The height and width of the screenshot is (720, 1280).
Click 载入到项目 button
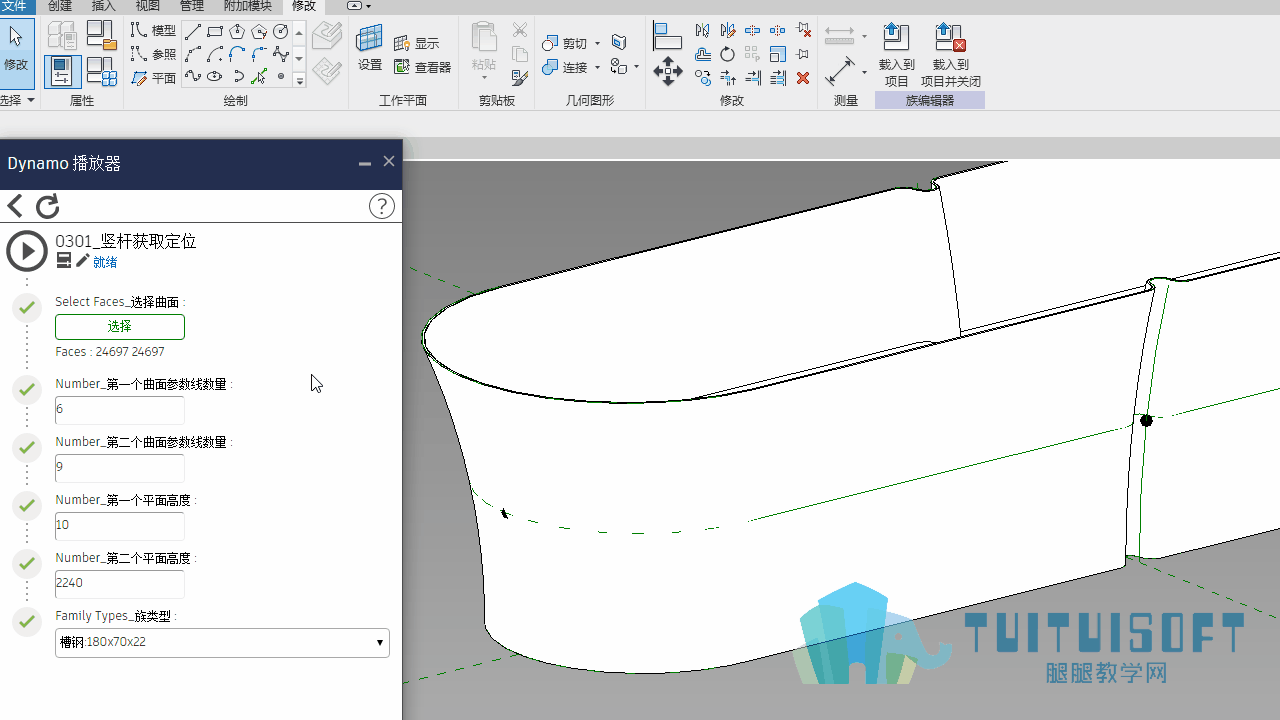(897, 55)
